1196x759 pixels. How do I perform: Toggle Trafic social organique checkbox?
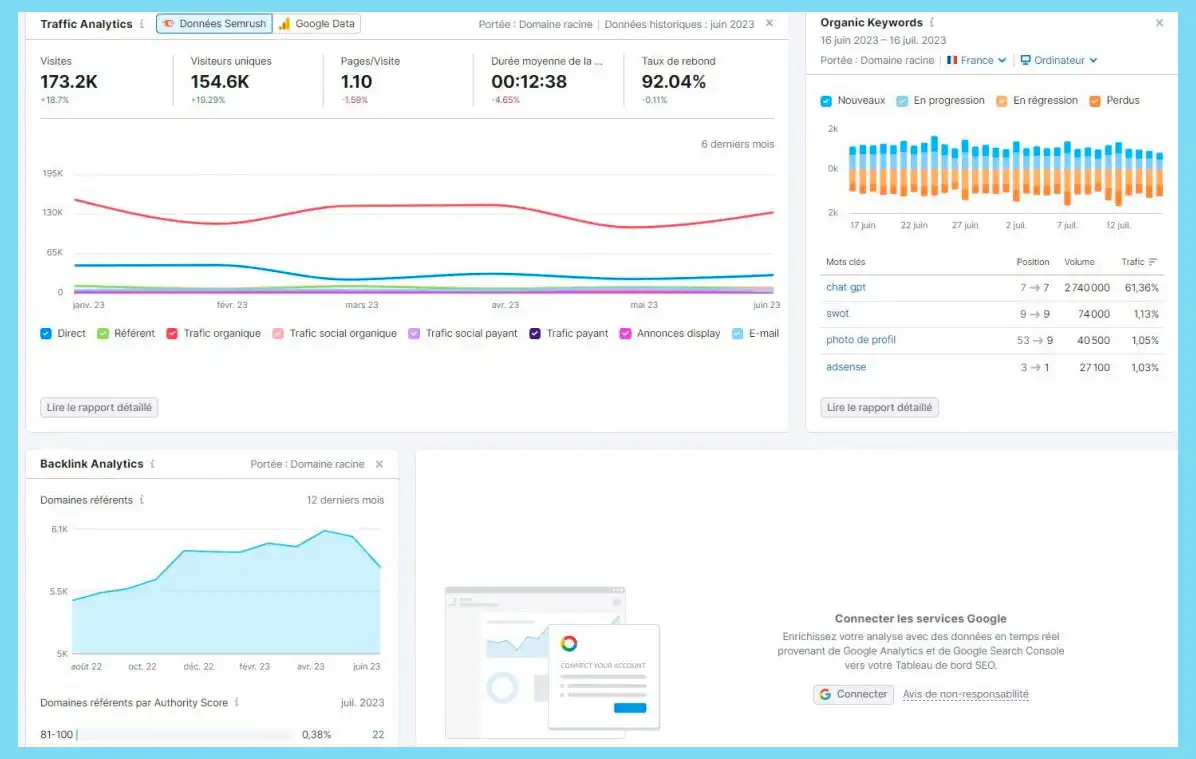pyautogui.click(x=278, y=333)
